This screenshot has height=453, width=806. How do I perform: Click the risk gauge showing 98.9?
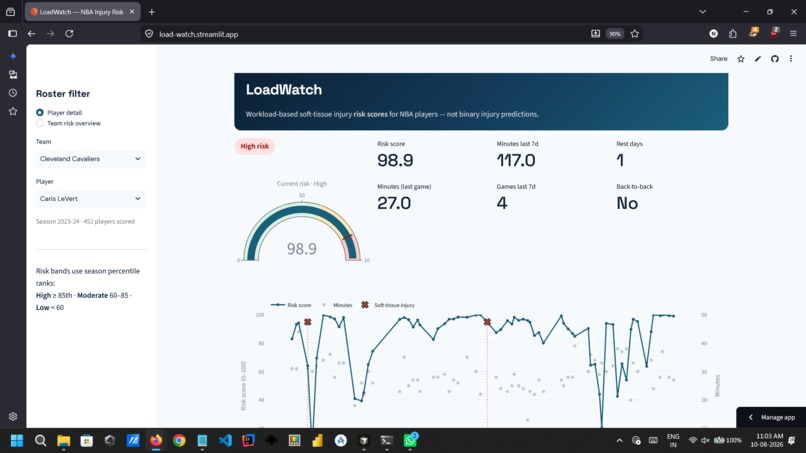pos(302,231)
